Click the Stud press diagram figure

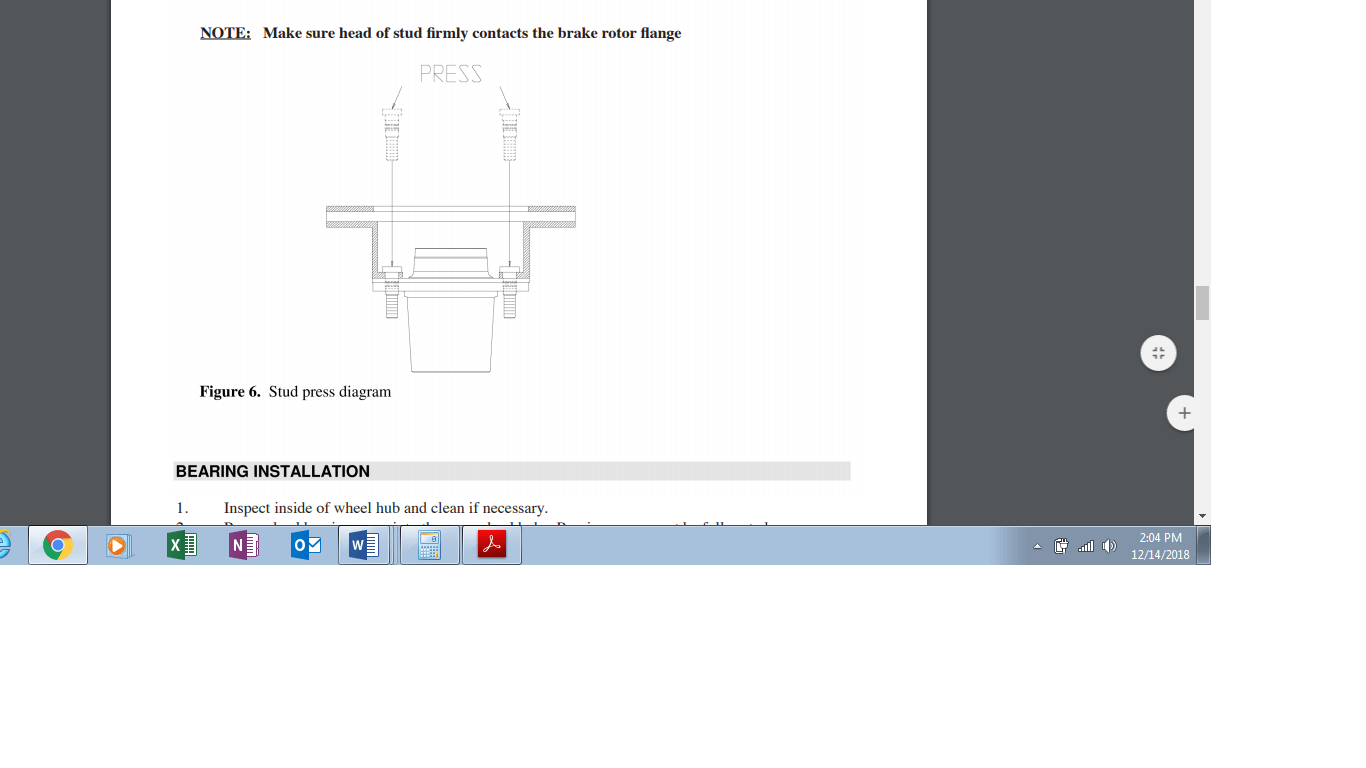[451, 220]
